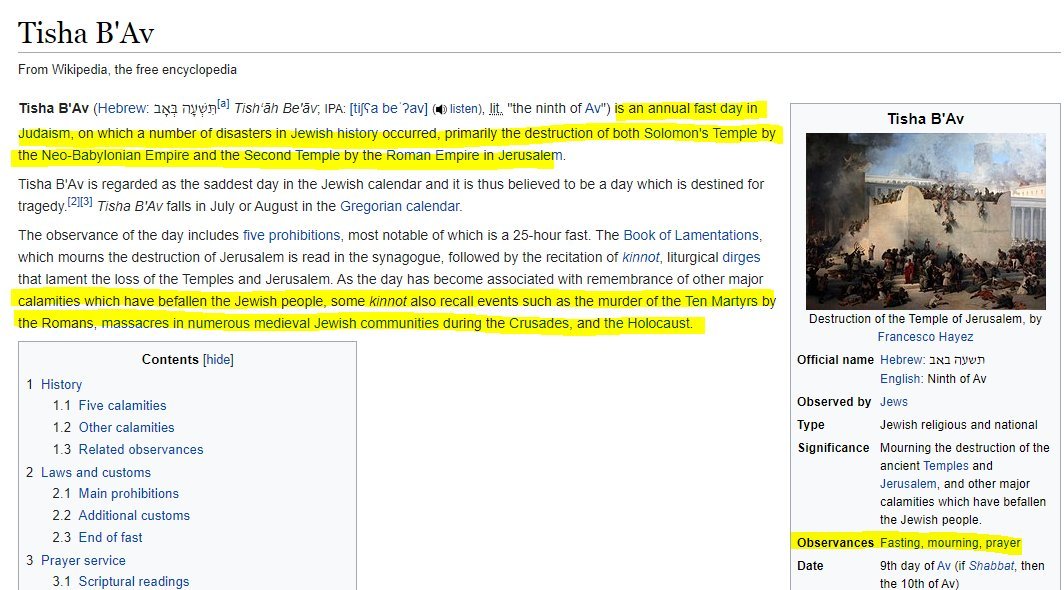This screenshot has width=1064, height=590.
Task: Click the infobox Hebrew language link
Action: [x=900, y=360]
